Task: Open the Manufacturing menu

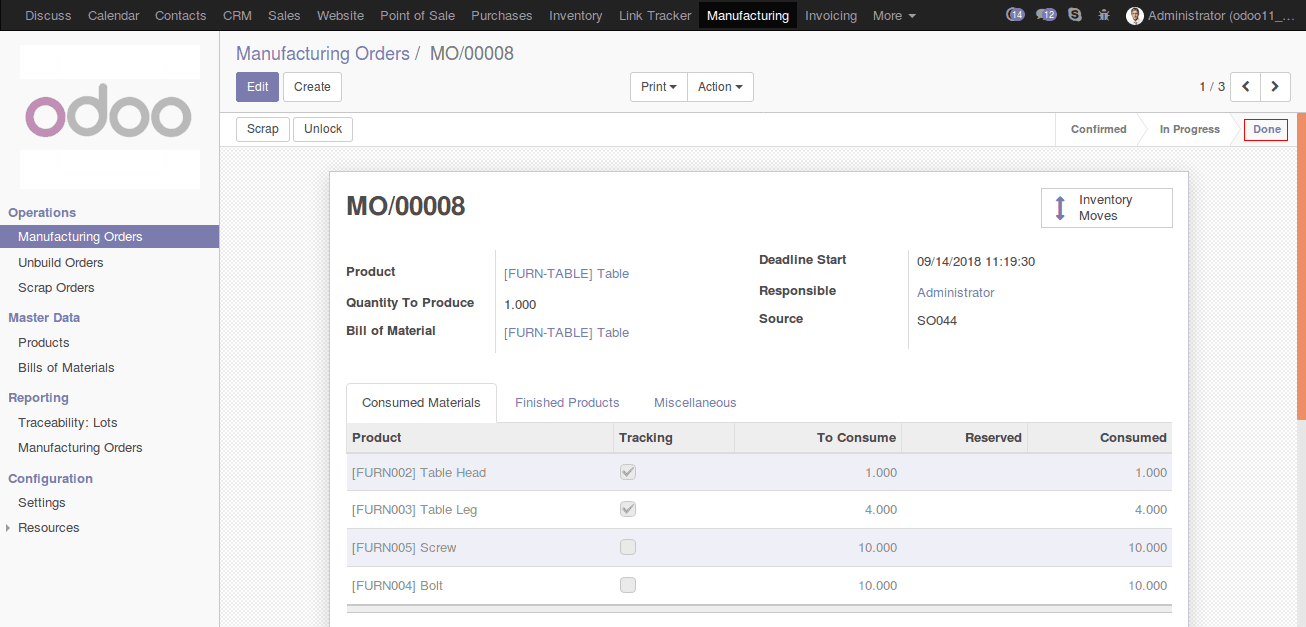Action: click(748, 15)
